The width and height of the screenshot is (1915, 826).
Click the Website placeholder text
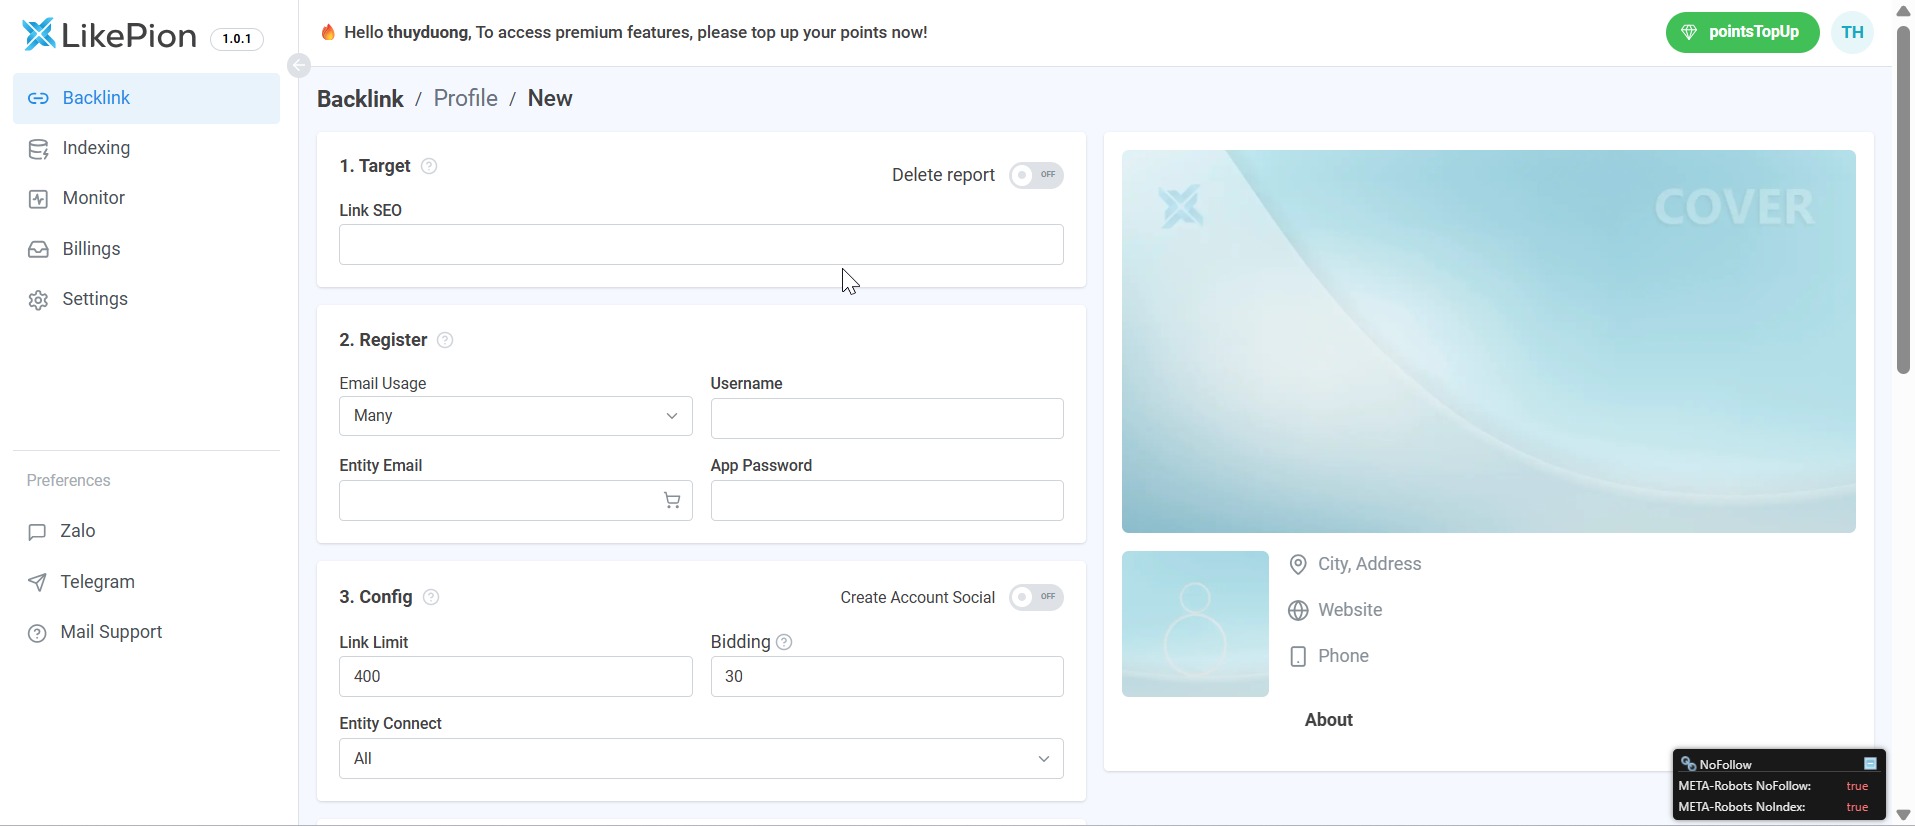pyautogui.click(x=1350, y=610)
